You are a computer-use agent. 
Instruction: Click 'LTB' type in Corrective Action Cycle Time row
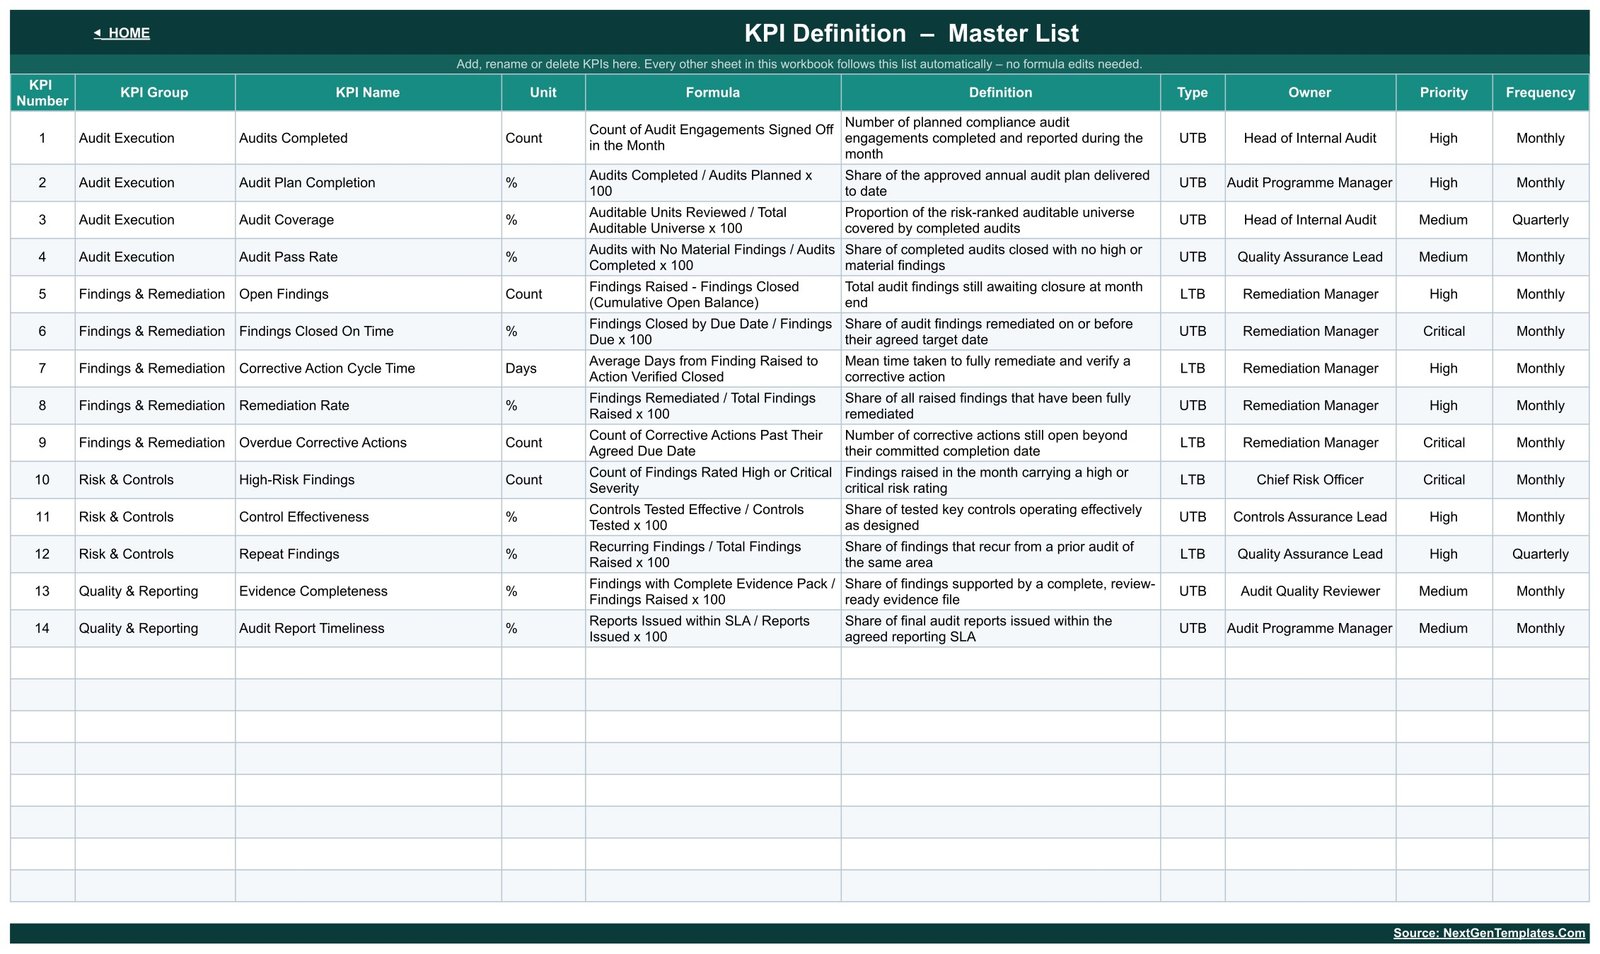point(1192,368)
